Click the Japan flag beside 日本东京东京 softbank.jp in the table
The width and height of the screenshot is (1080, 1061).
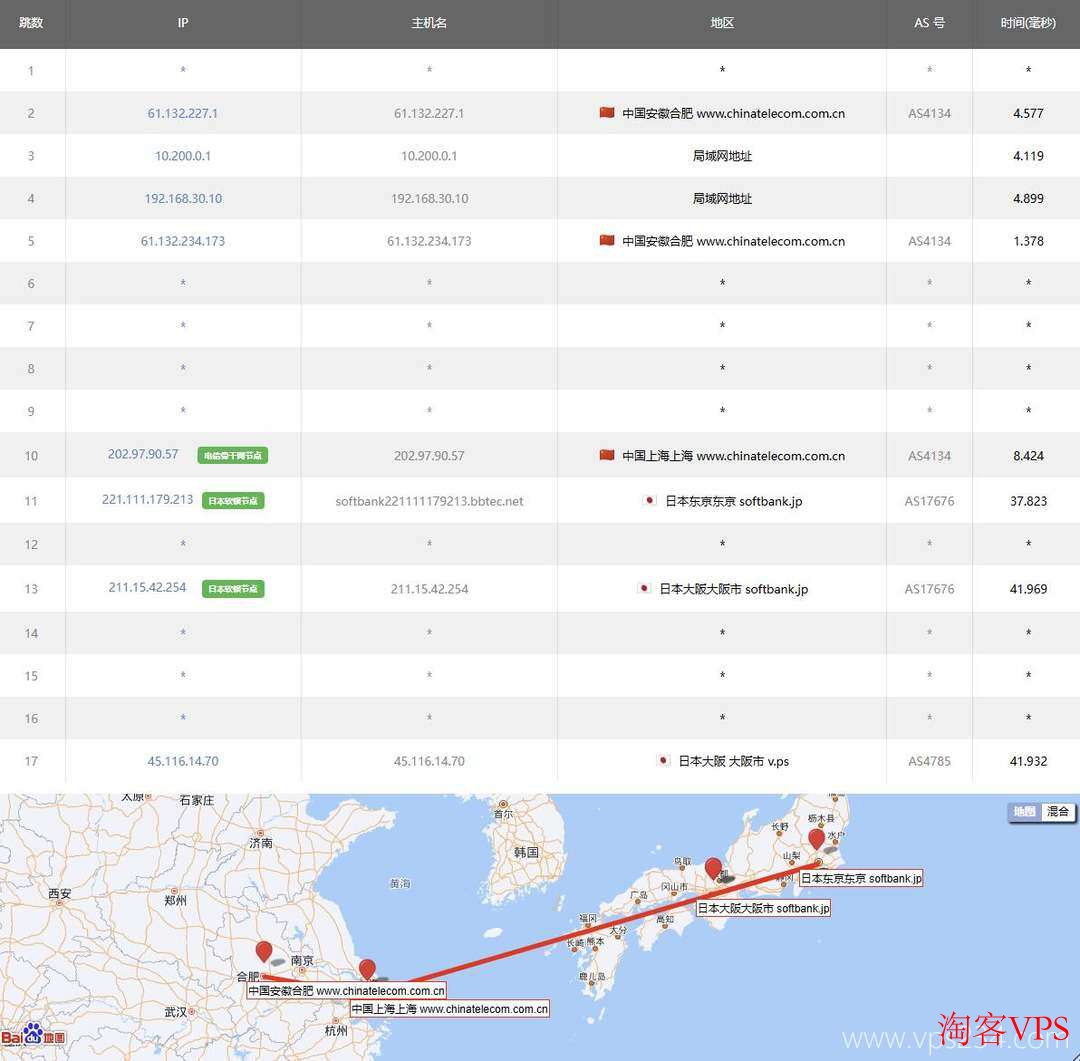[649, 501]
